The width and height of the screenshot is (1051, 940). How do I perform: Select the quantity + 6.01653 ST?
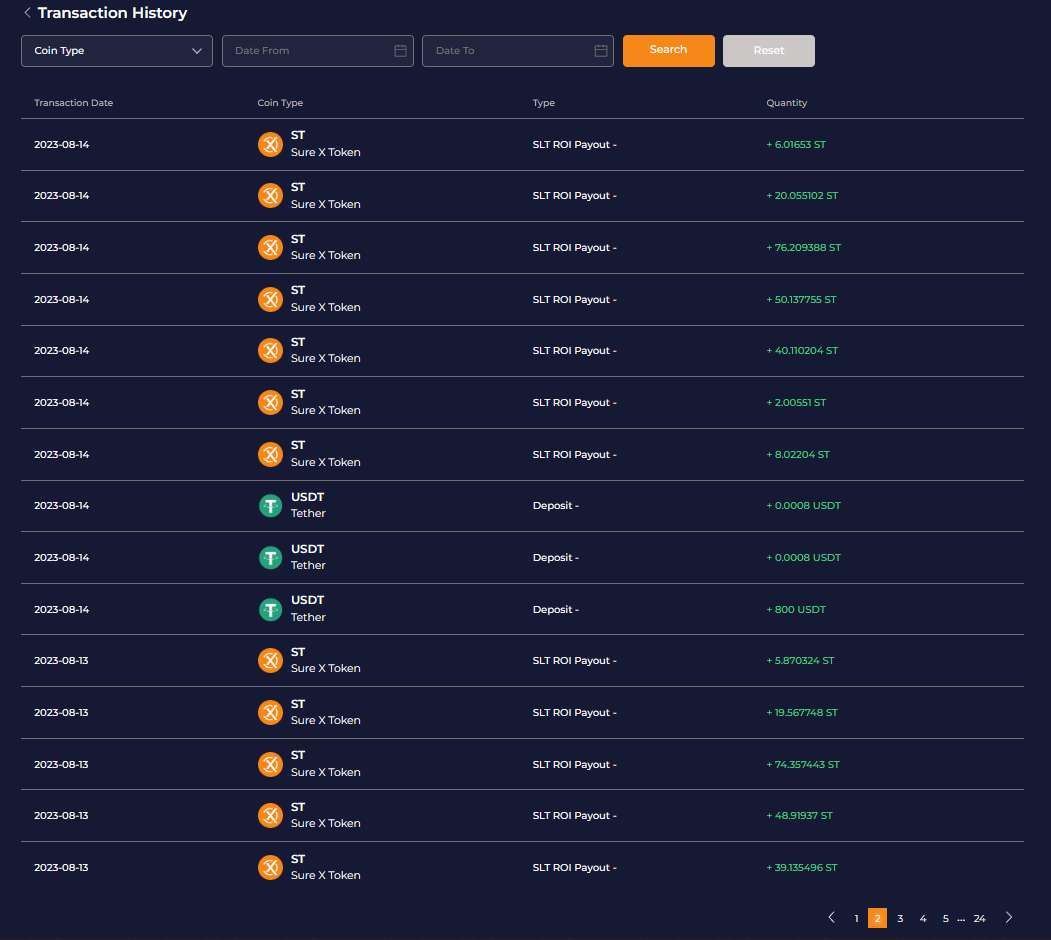(x=796, y=144)
